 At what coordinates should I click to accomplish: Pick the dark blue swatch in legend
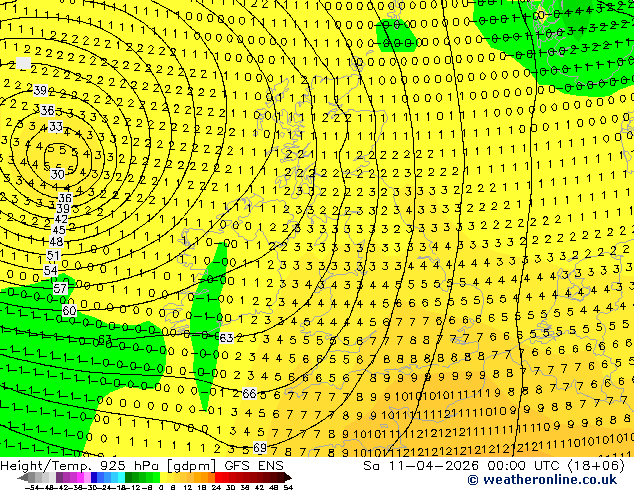click(94, 478)
